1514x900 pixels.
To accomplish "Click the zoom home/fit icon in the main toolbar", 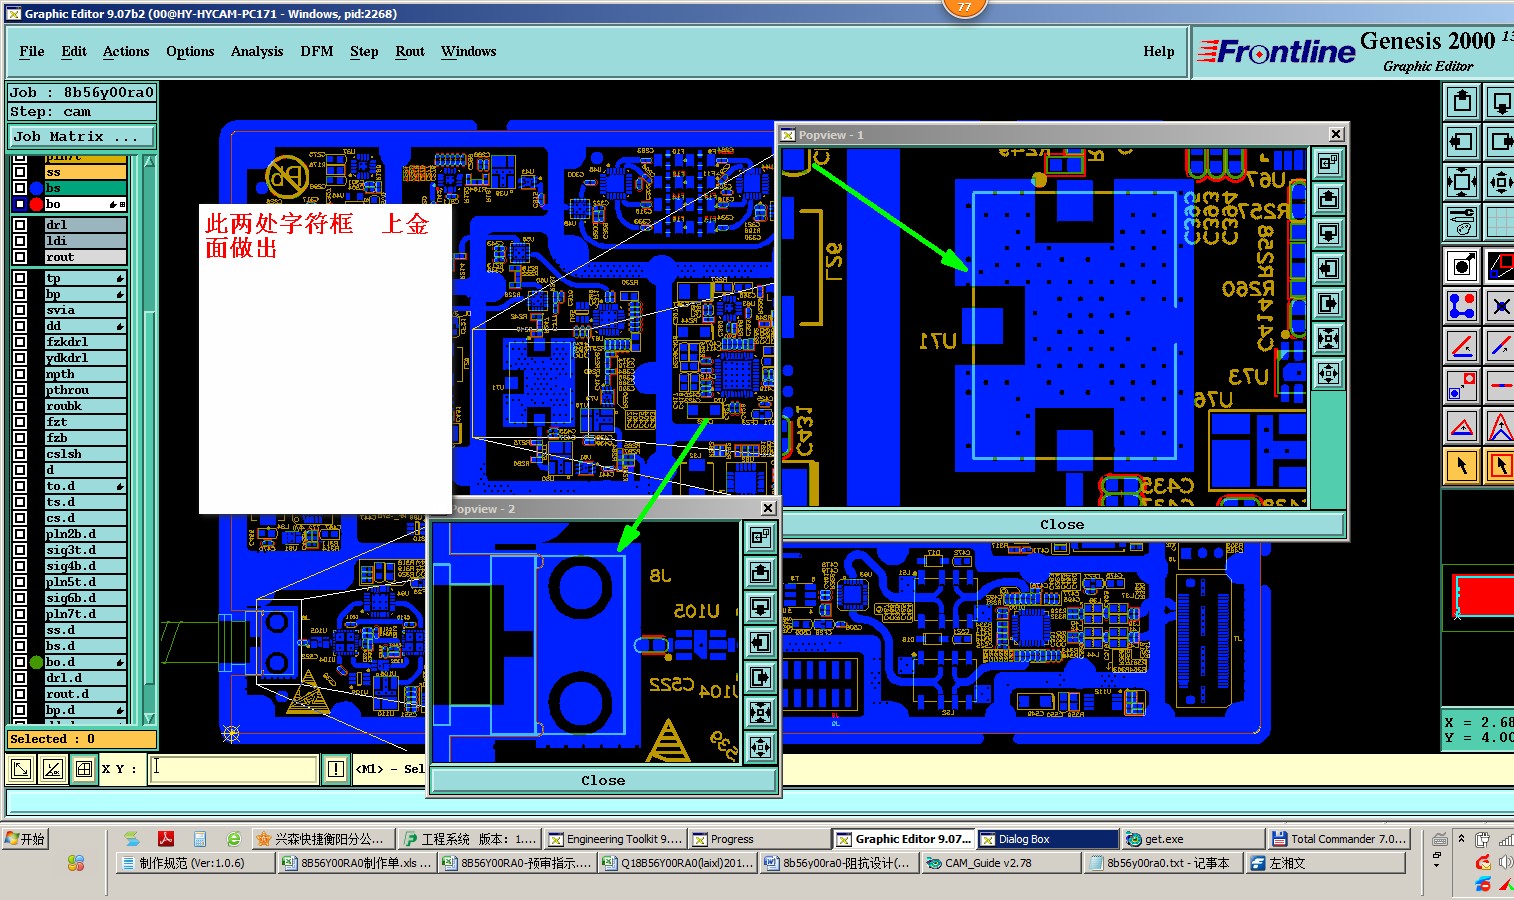I will click(x=1462, y=182).
